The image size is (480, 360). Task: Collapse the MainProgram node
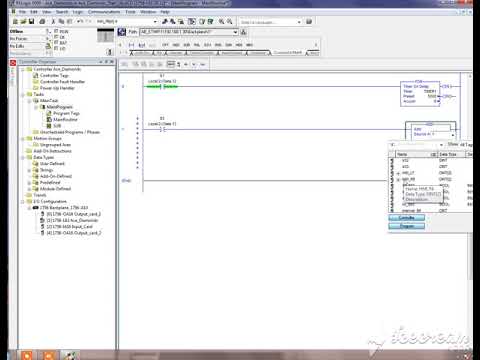point(36,107)
